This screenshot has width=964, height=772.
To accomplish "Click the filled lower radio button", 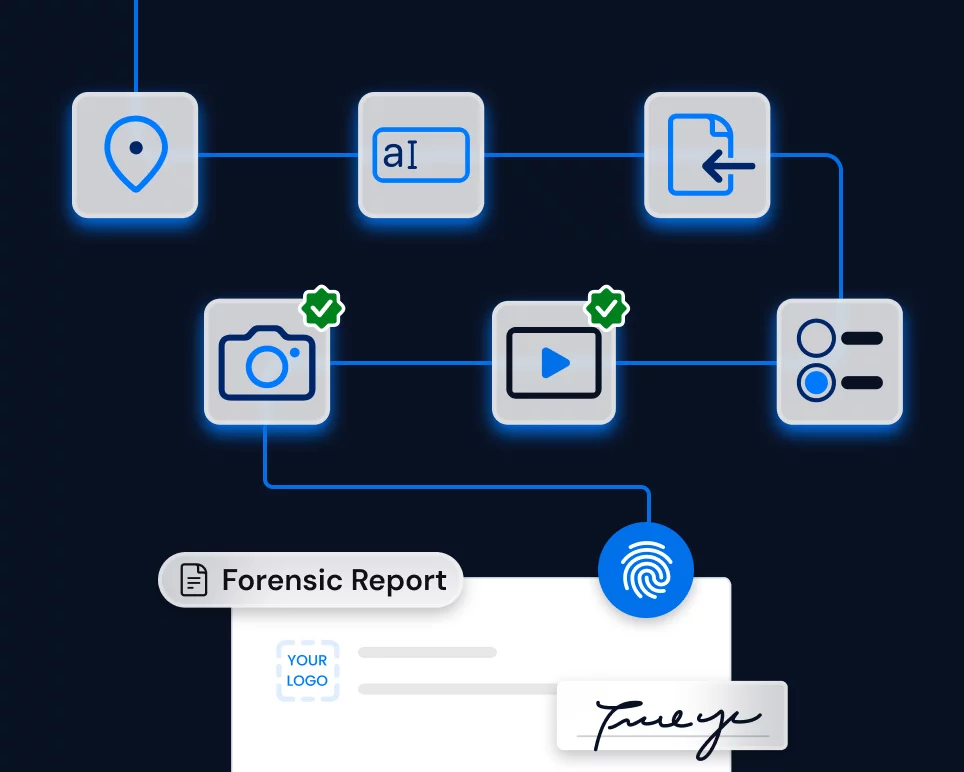I will point(816,383).
